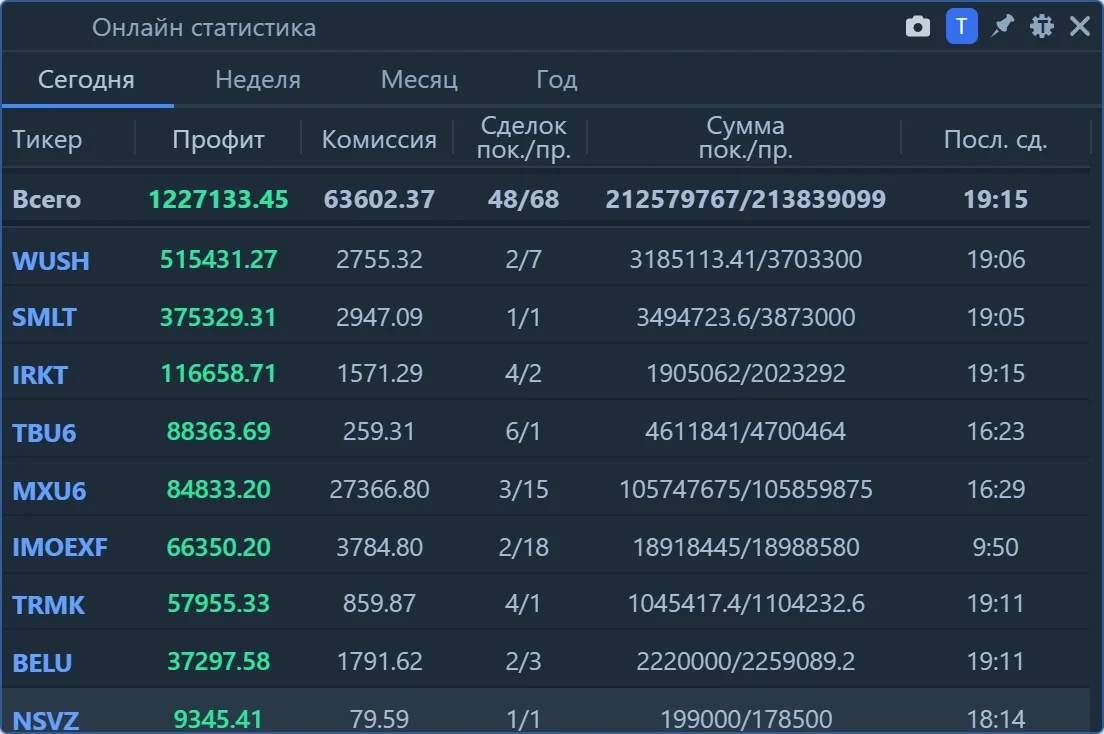Click IMOEXF profit 66350.20
This screenshot has height=734, width=1104.
click(218, 547)
